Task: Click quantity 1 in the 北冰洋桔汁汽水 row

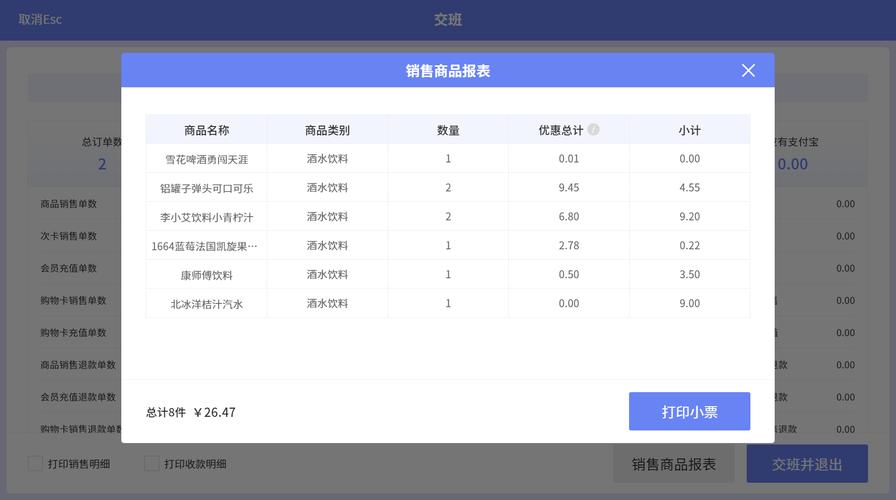Action: [448, 303]
